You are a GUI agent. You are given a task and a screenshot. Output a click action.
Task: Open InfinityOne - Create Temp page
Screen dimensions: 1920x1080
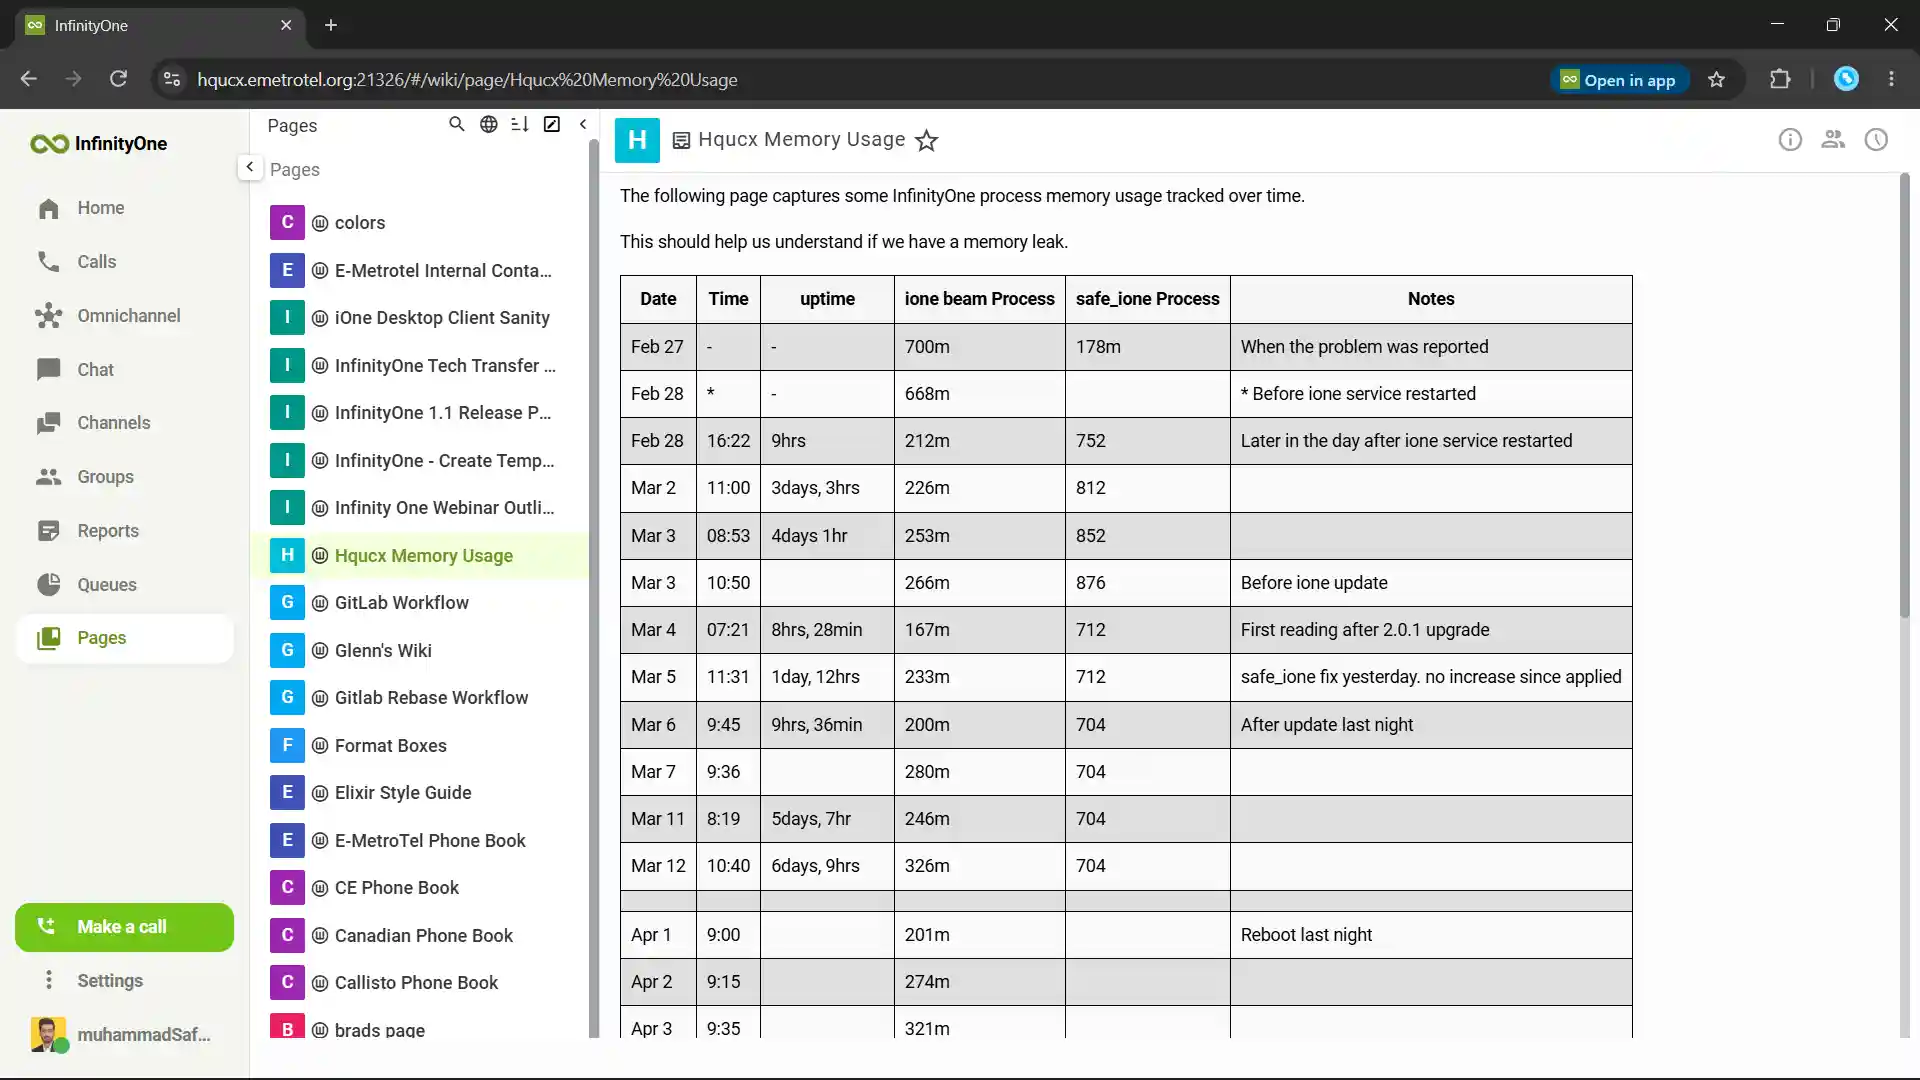(x=420, y=461)
